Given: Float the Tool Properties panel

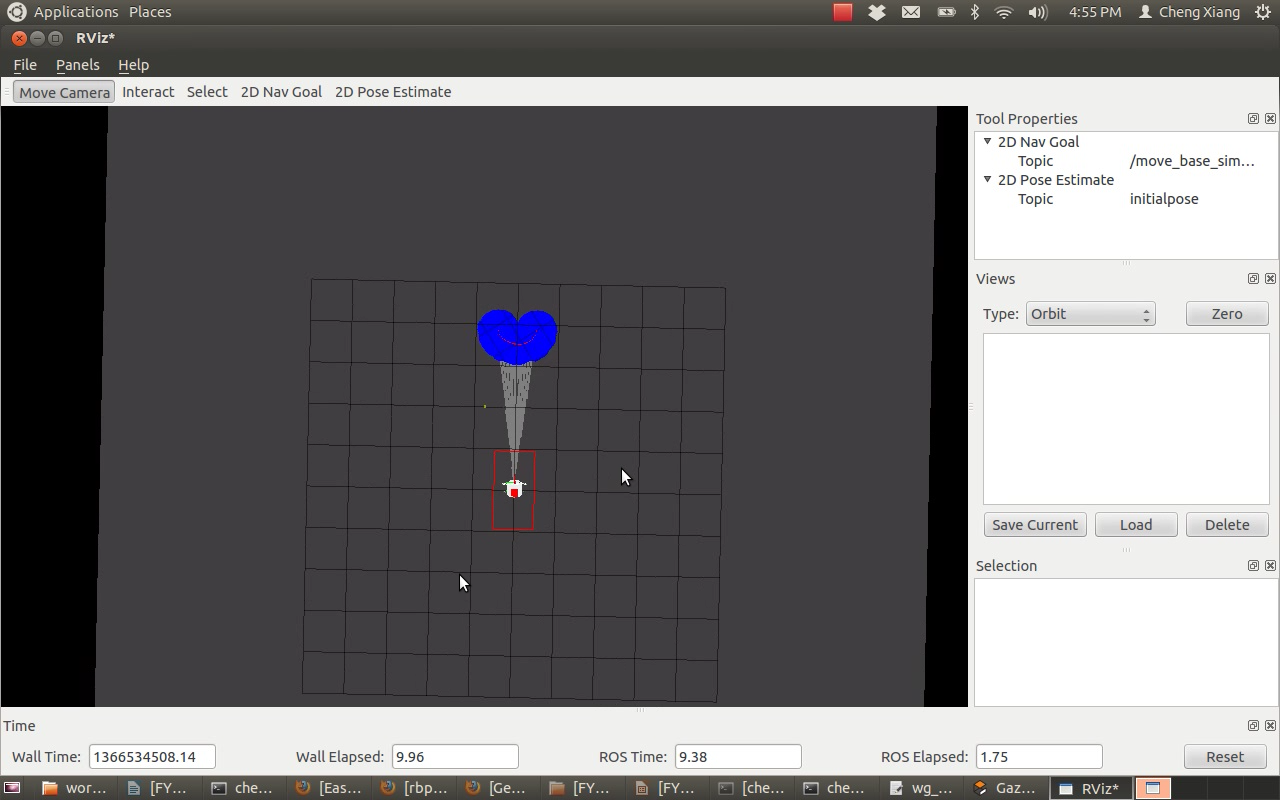Looking at the screenshot, I should tap(1253, 118).
